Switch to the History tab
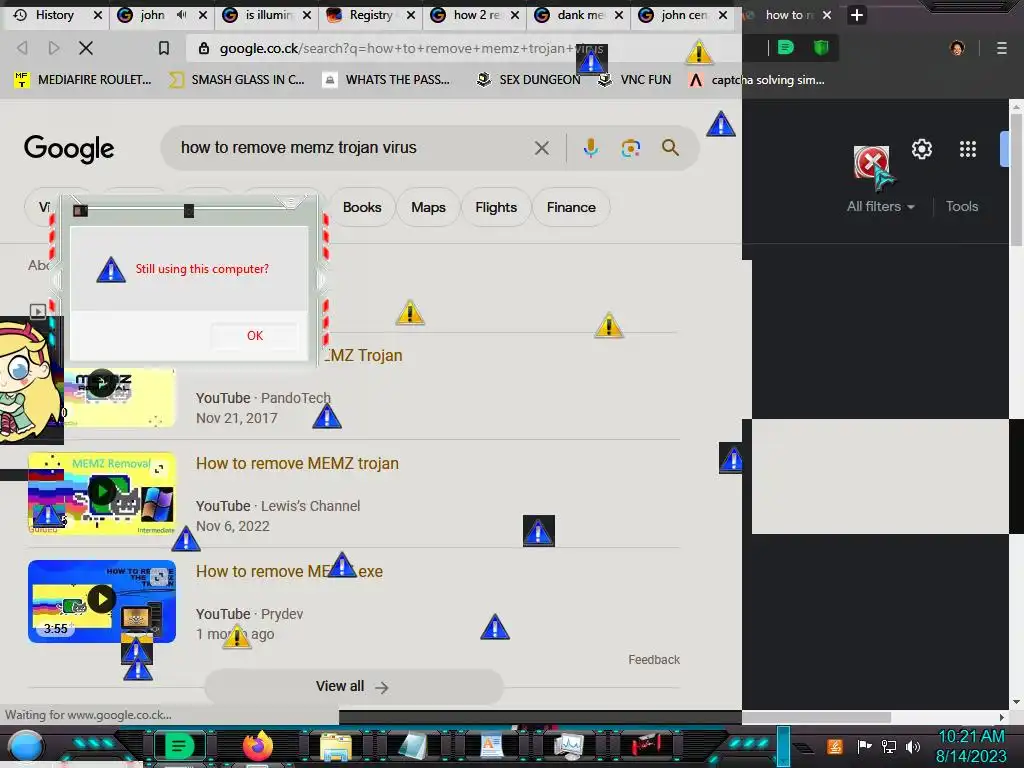1024x768 pixels. pyautogui.click(x=54, y=15)
